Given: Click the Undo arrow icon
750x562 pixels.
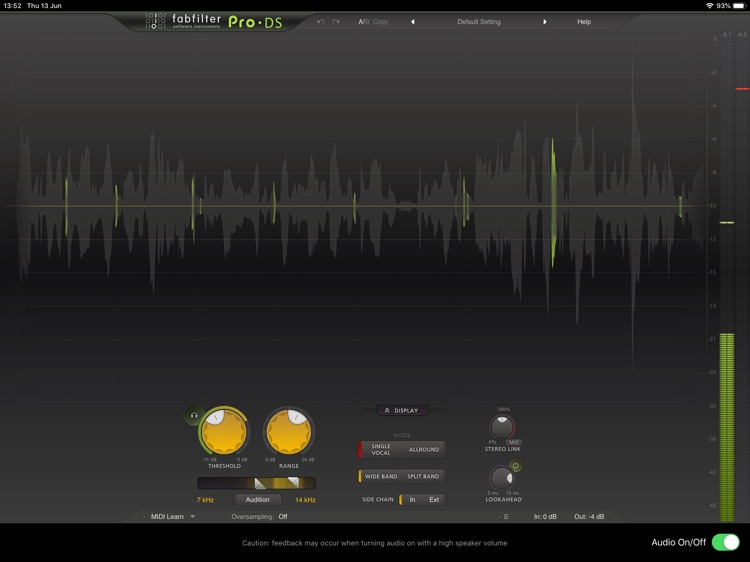Looking at the screenshot, I should coord(320,22).
